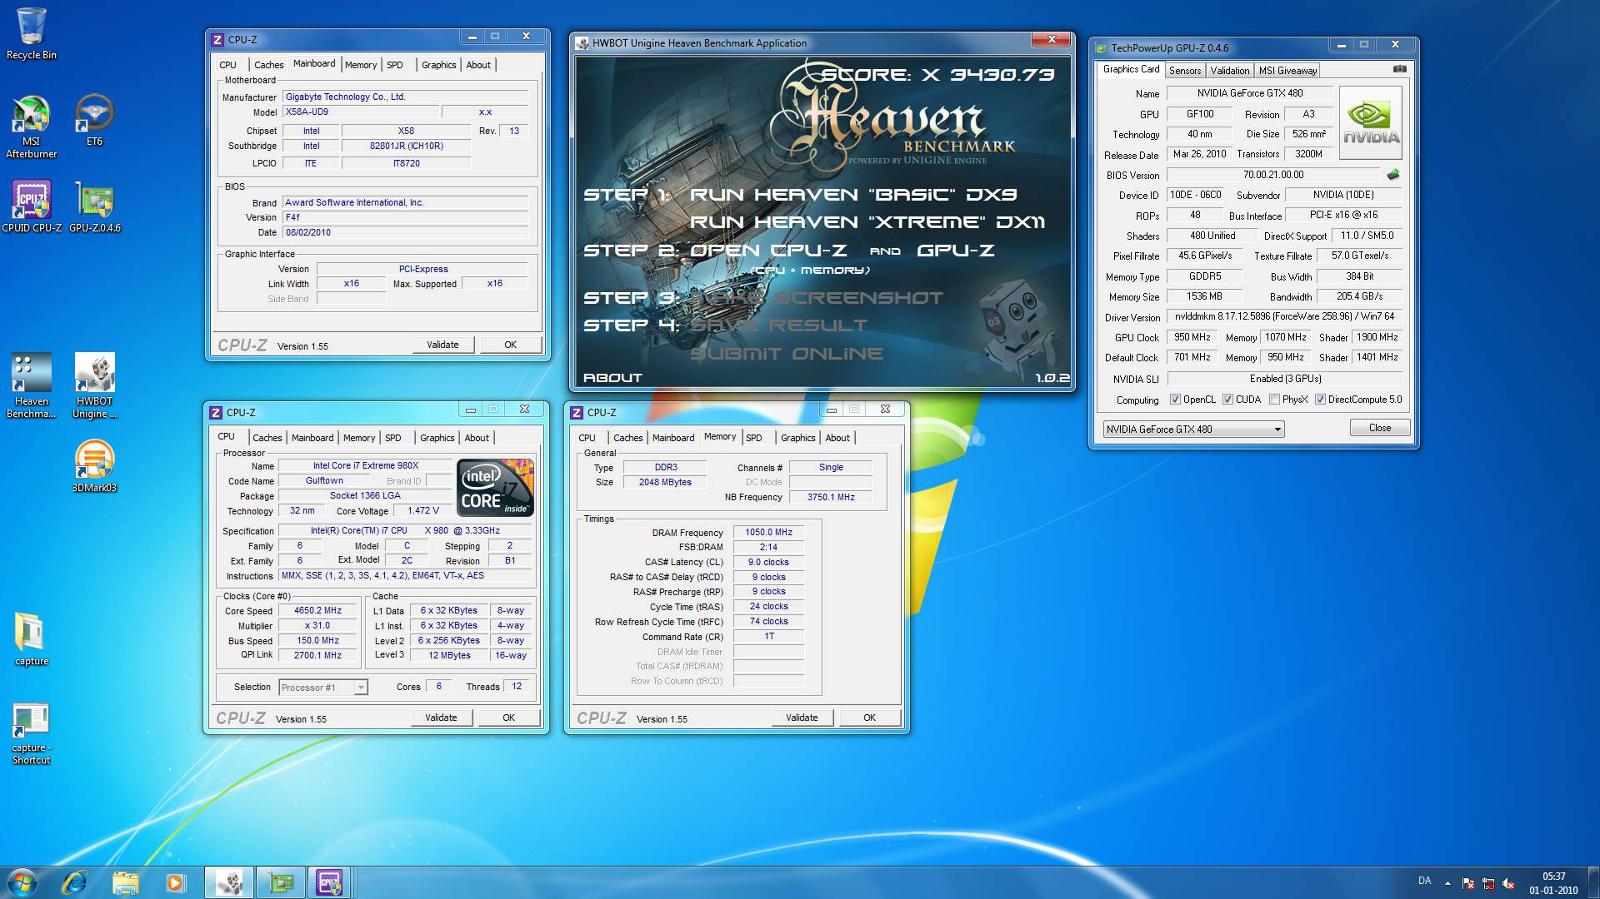This screenshot has height=899, width=1600.
Task: Open the NVIDIA GeForce GTX 480 dropdown
Action: pos(1194,429)
